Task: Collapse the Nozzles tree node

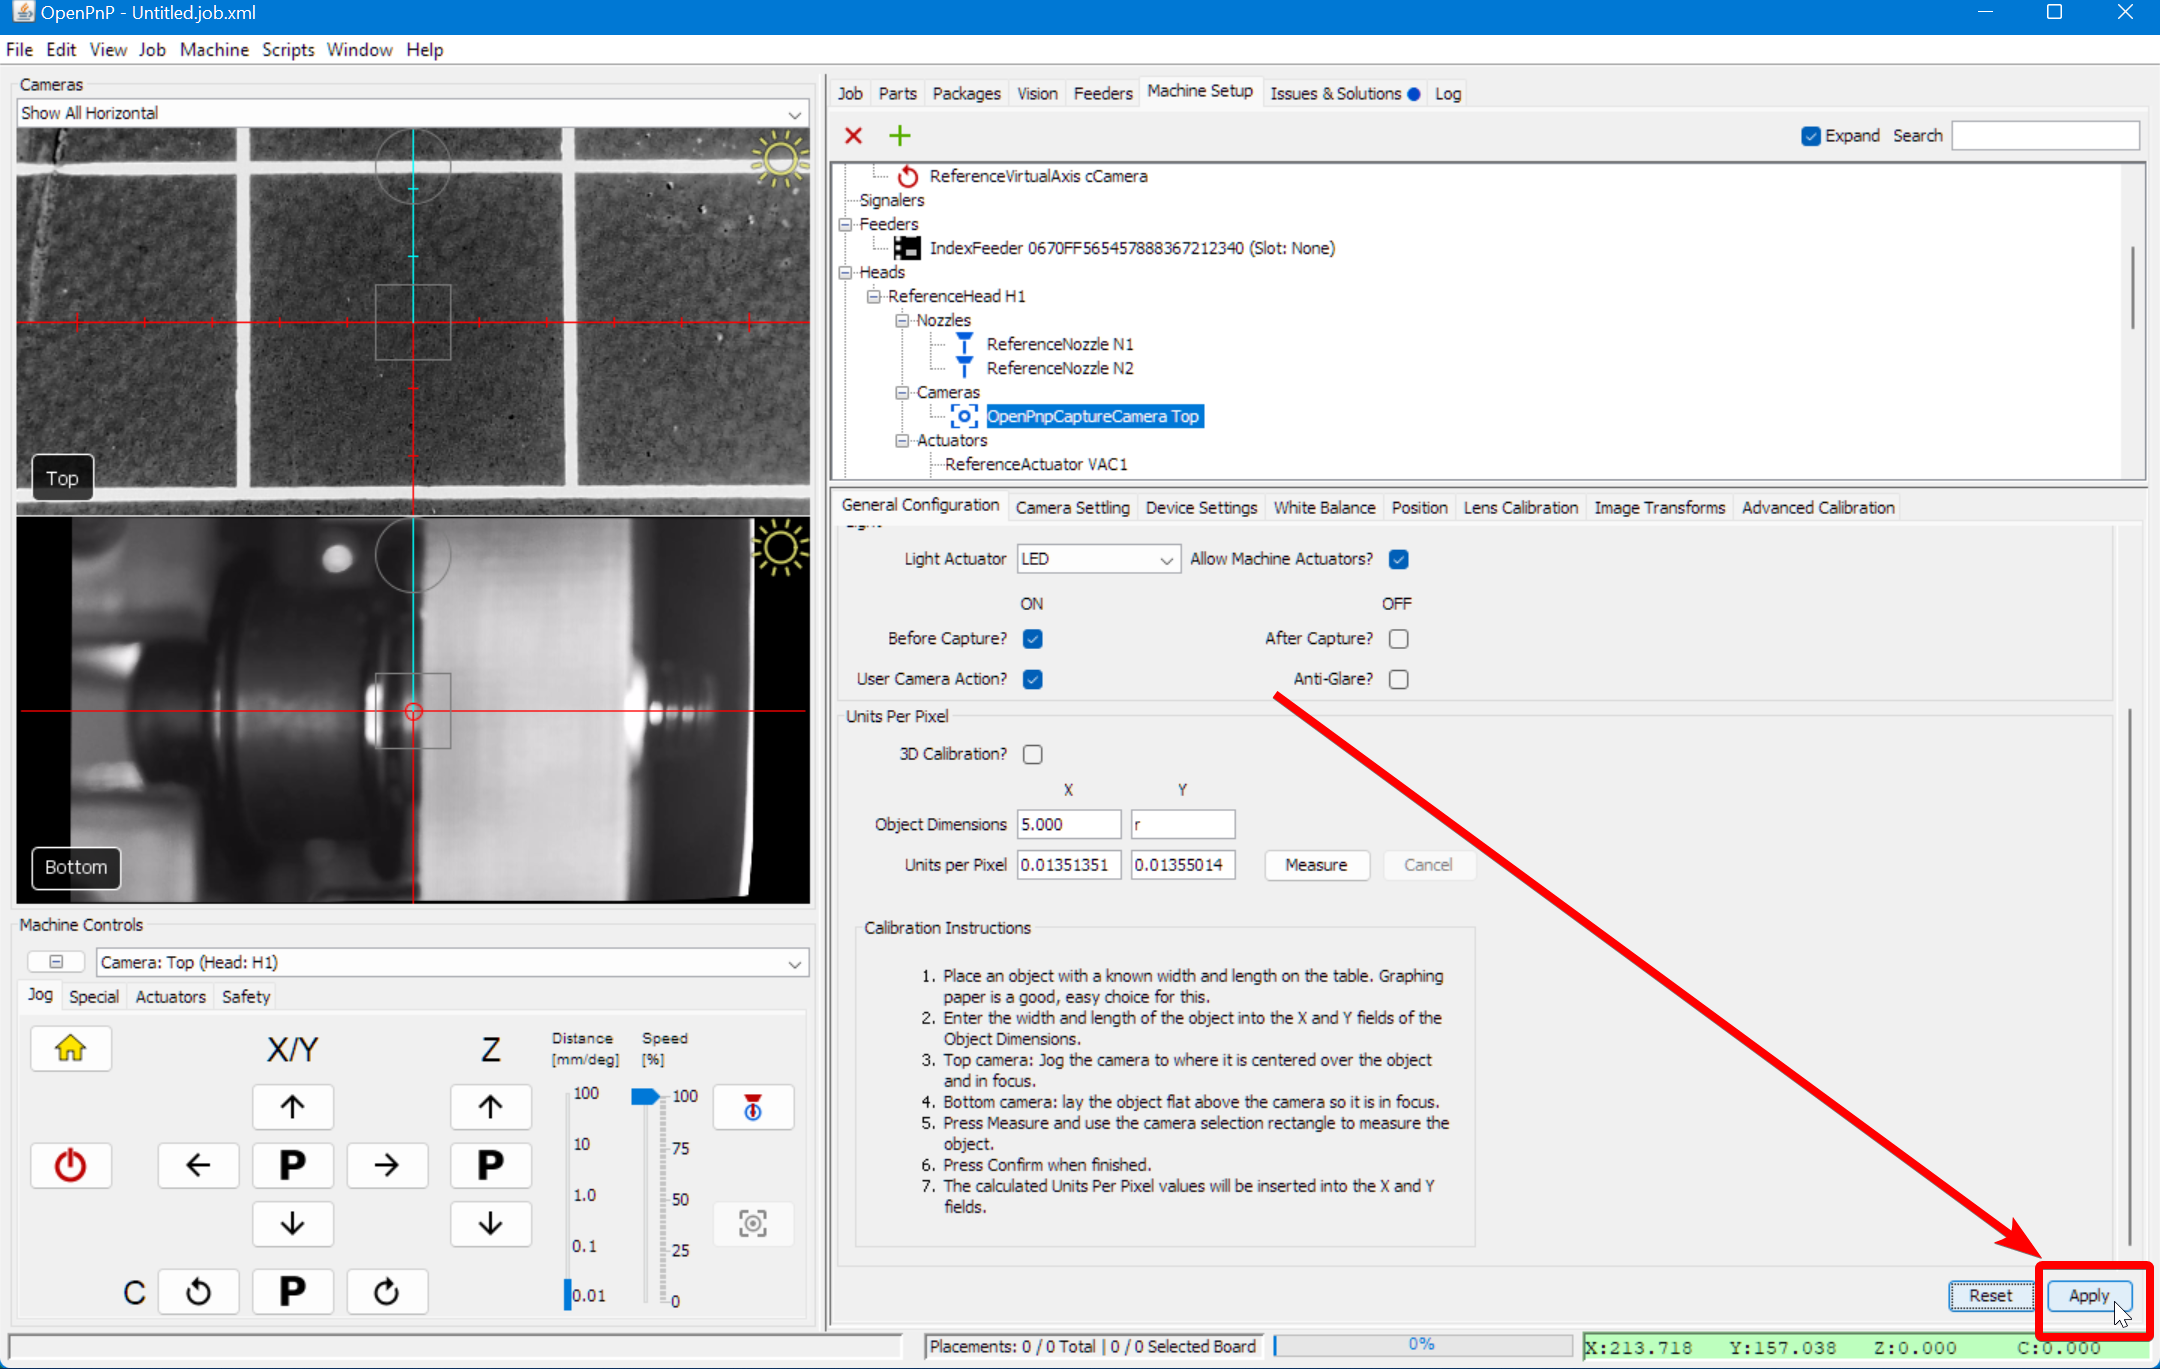Action: [x=902, y=320]
